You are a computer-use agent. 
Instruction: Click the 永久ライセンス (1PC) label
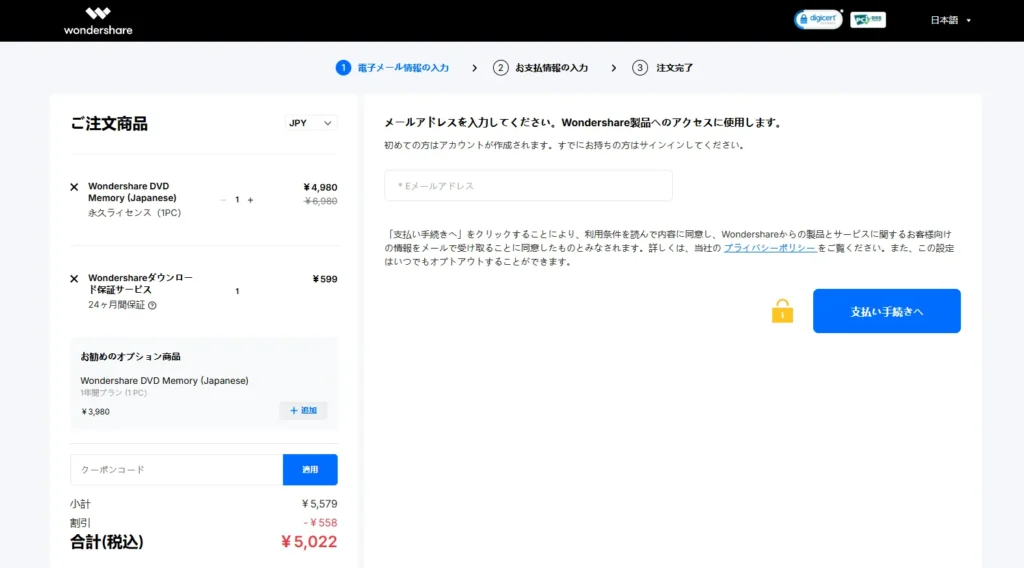135,213
